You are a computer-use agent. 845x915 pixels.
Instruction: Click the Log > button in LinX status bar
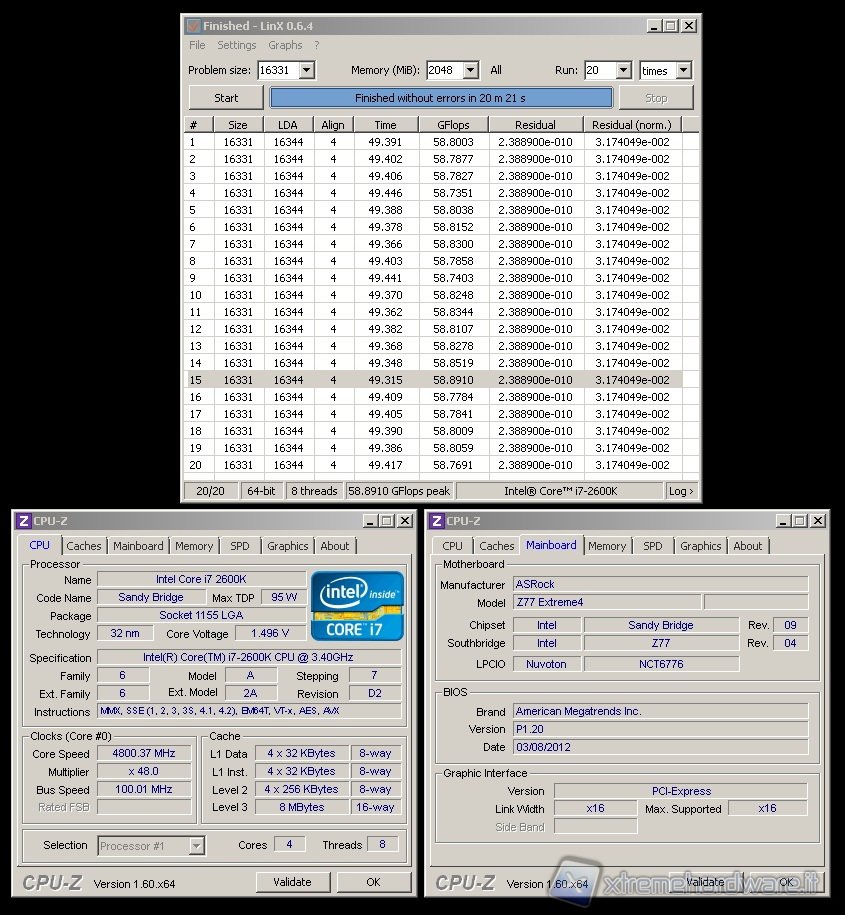(680, 491)
